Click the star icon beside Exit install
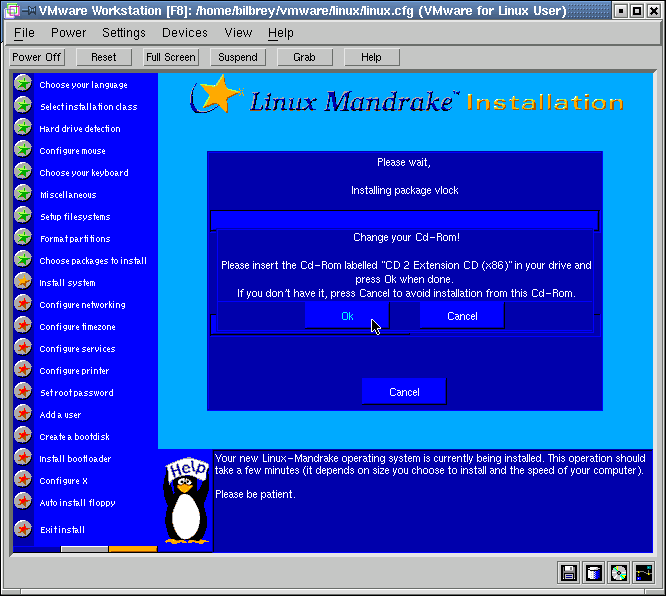Screen dimensions: 666x596 (x=22, y=529)
